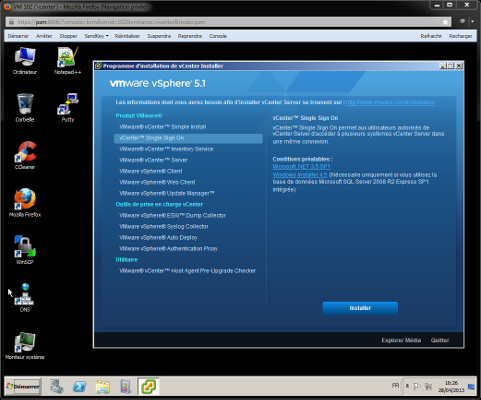
Task: Open the Notepad++ desktop shortcut
Action: (x=68, y=60)
